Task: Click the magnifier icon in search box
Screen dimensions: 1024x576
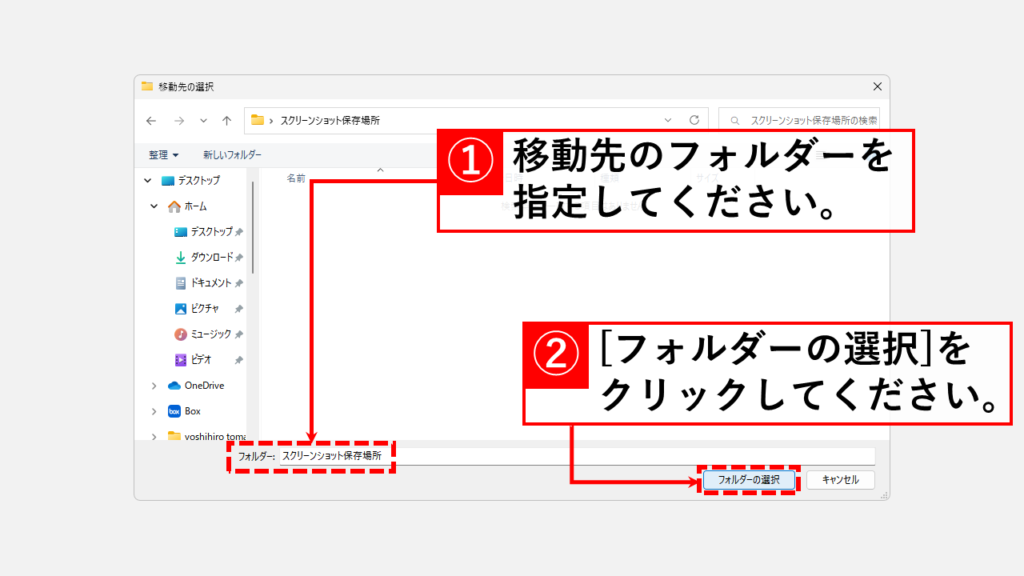Action: [x=735, y=121]
